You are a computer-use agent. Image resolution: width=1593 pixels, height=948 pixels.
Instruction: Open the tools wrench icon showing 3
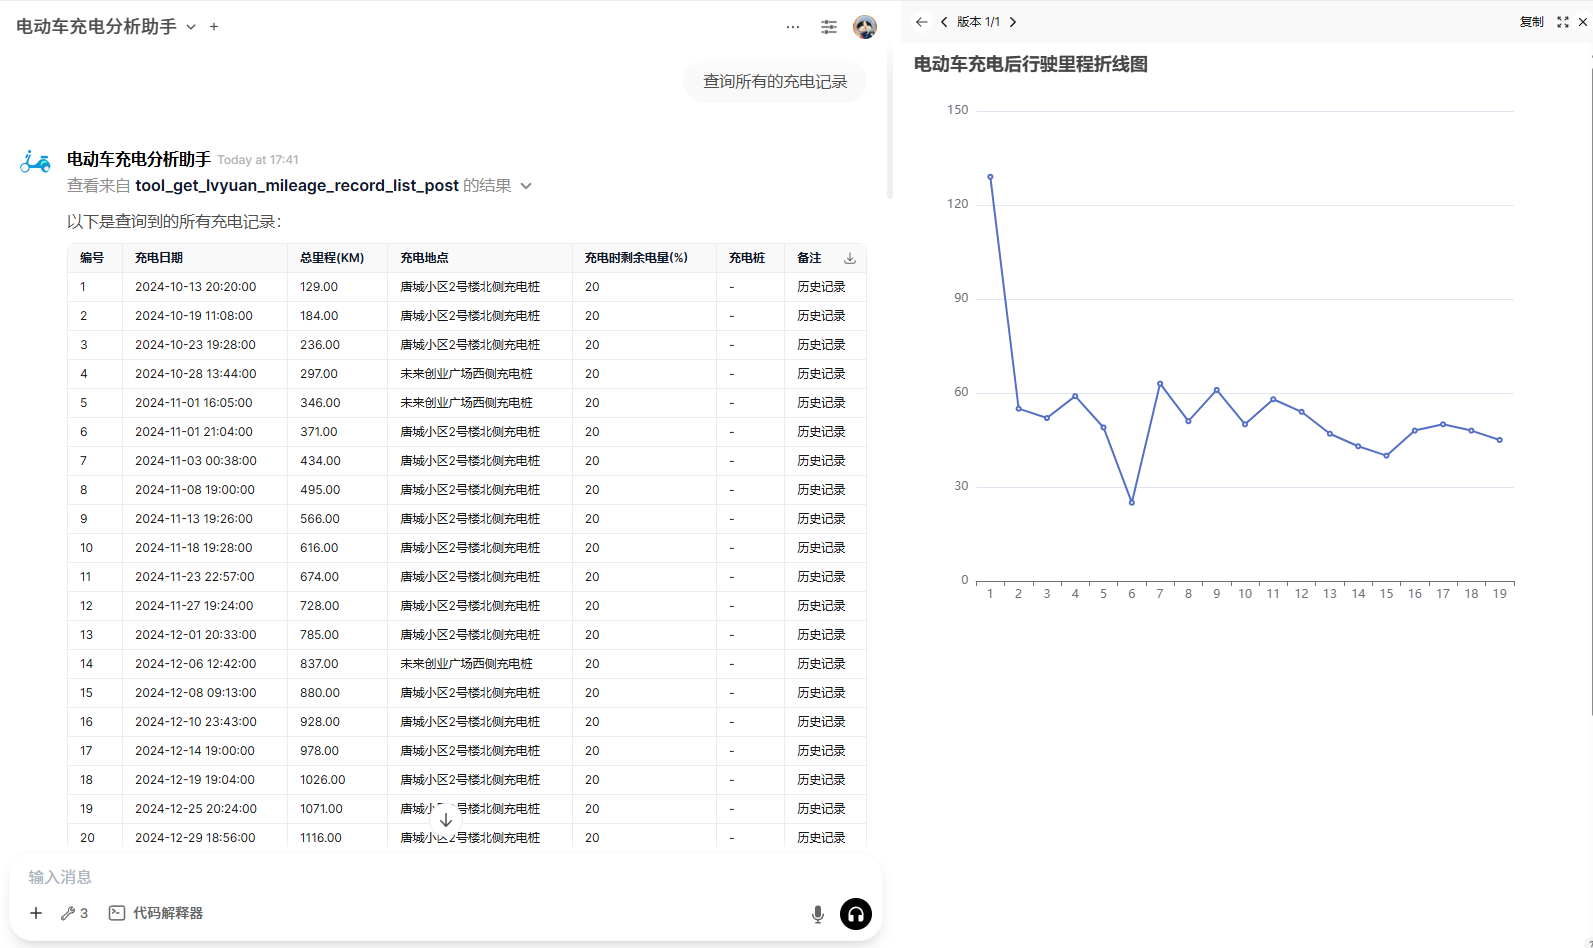[x=74, y=913]
